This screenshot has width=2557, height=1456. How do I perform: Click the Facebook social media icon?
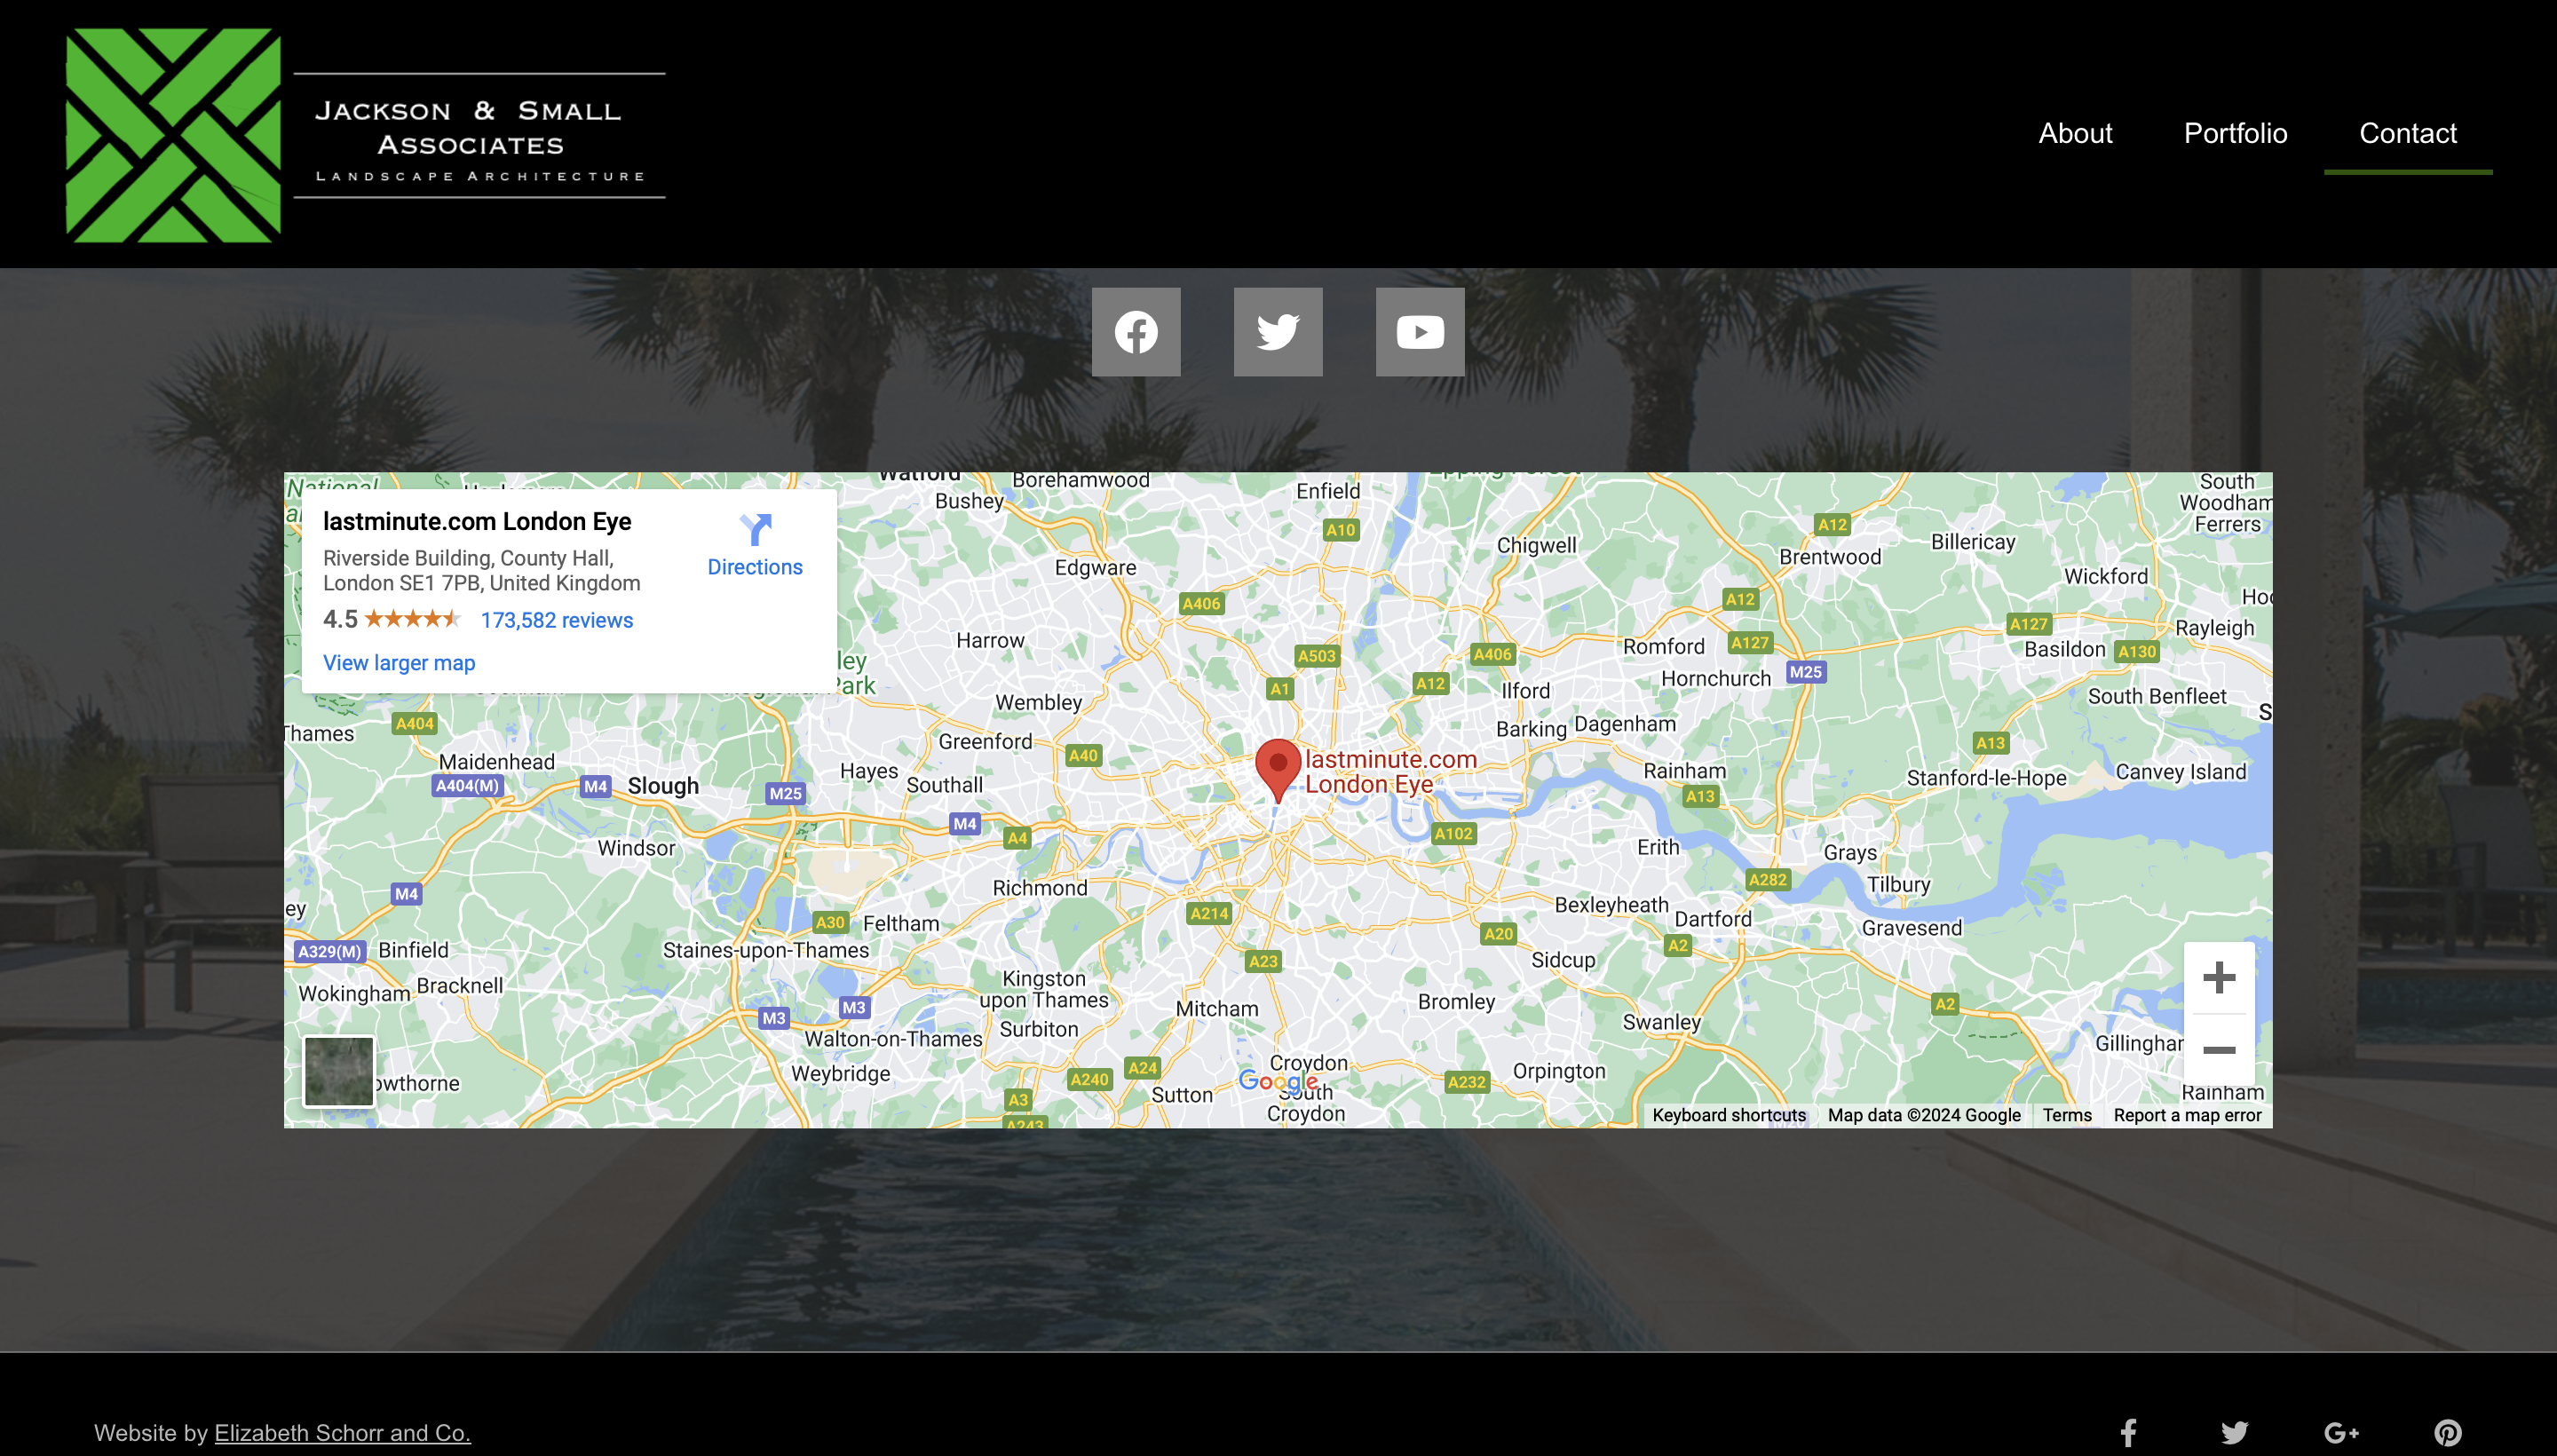[1136, 332]
